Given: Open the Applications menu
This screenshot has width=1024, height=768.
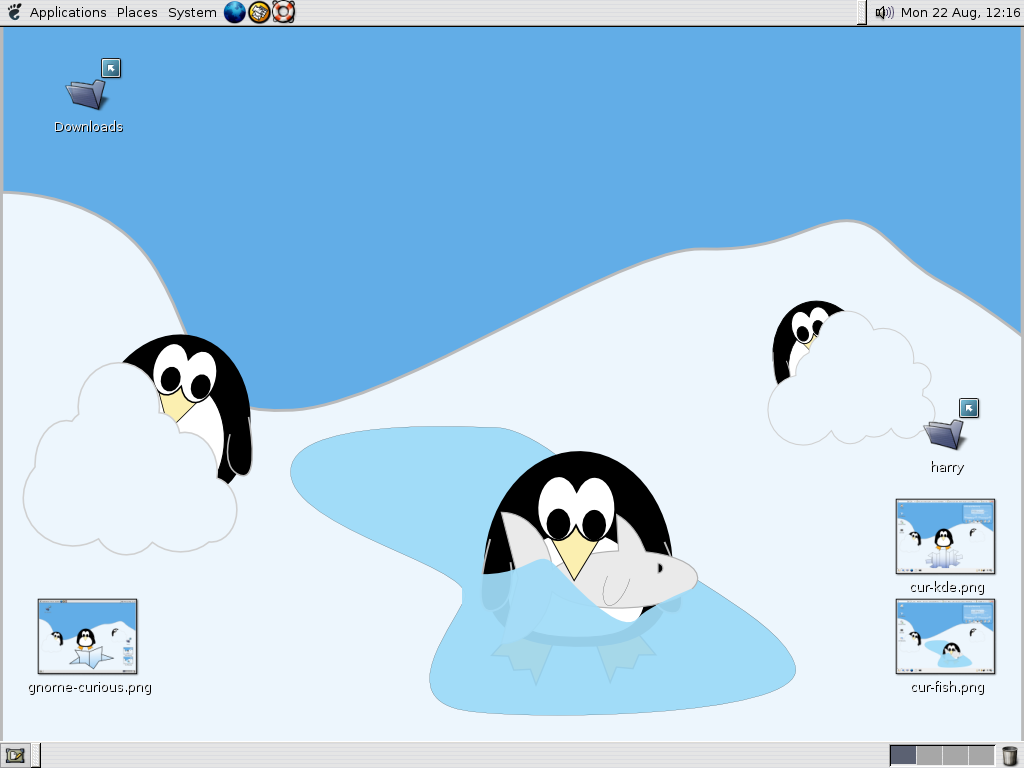Looking at the screenshot, I should coord(68,12).
